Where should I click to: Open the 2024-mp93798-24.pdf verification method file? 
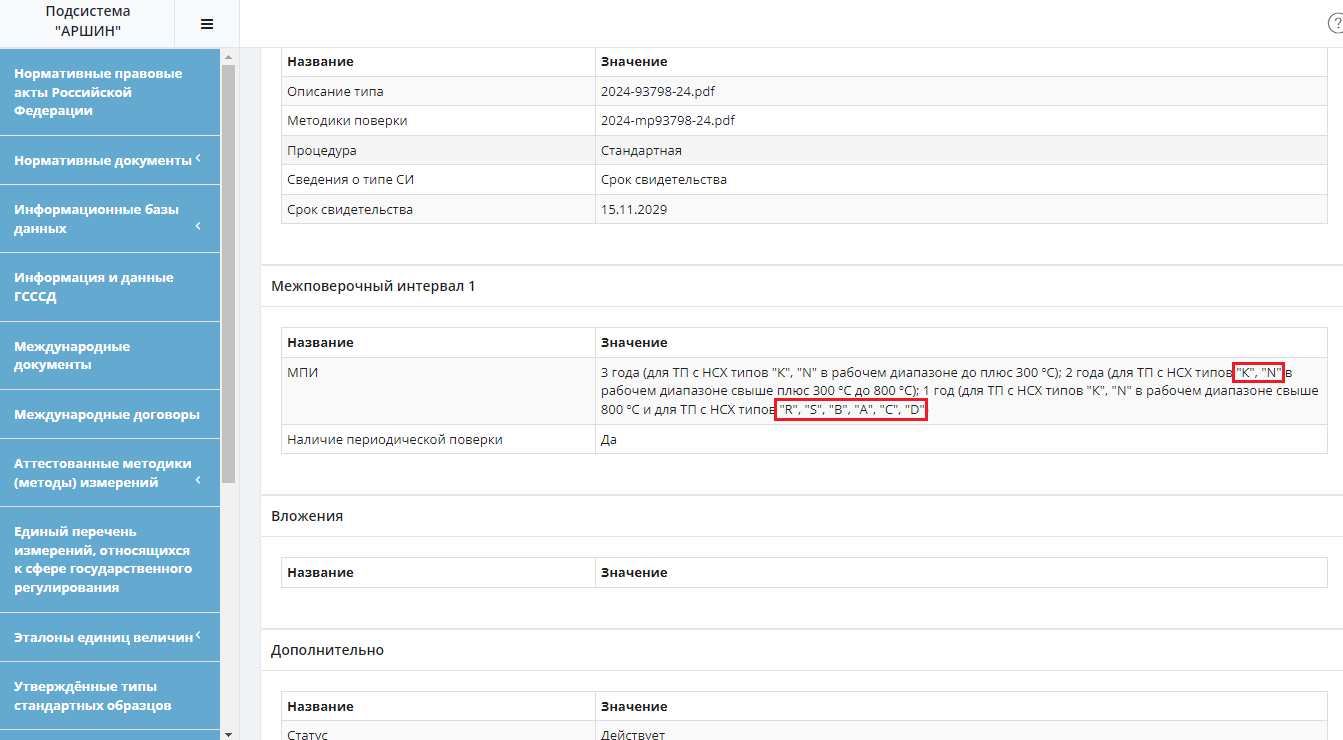pos(668,121)
